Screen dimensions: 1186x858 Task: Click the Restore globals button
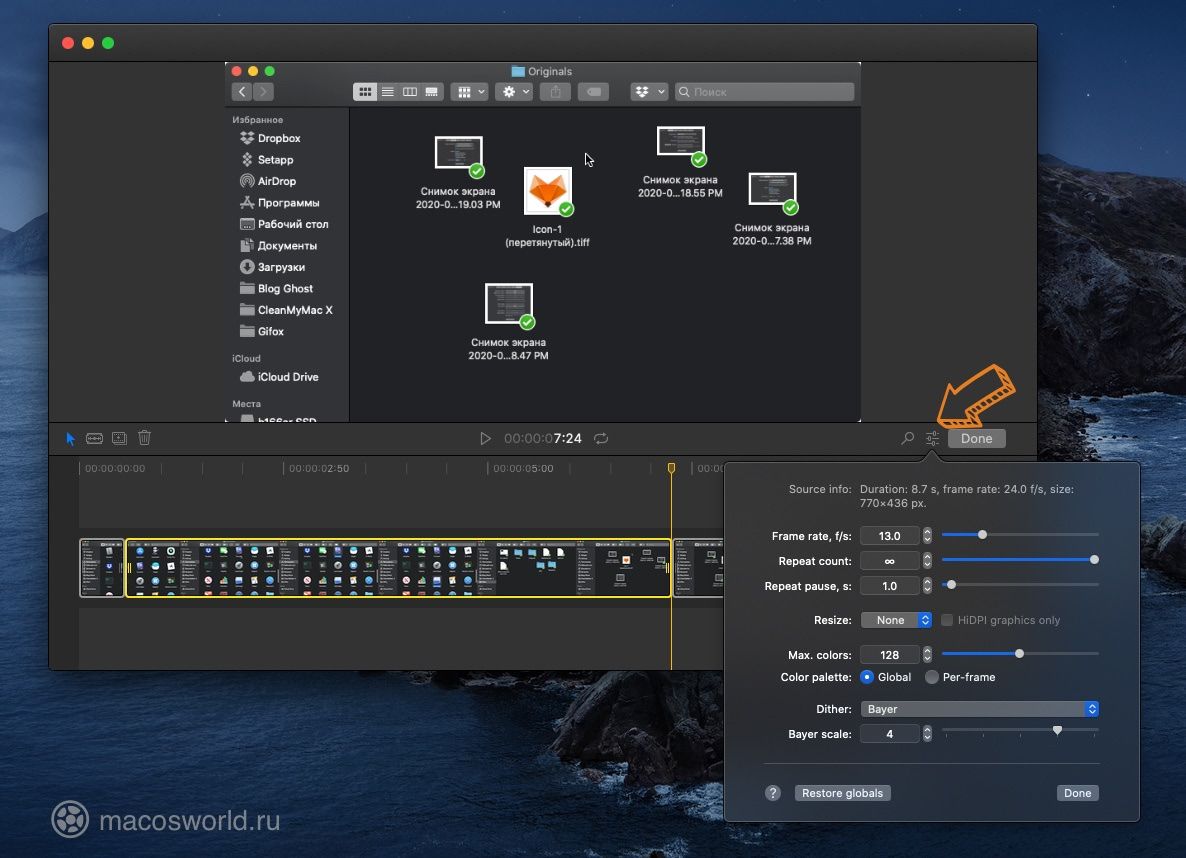(842, 793)
